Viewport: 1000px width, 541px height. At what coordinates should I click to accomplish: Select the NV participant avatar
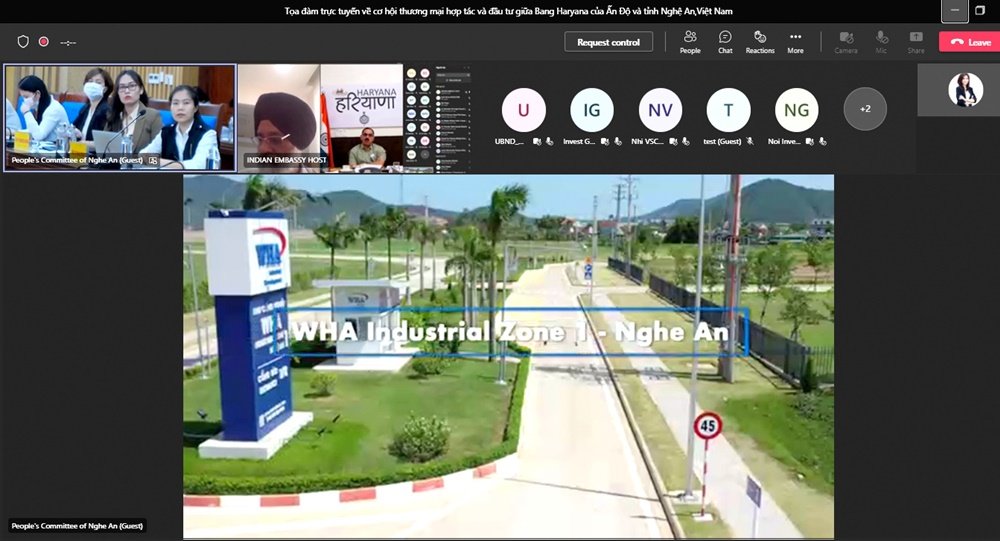[660, 110]
